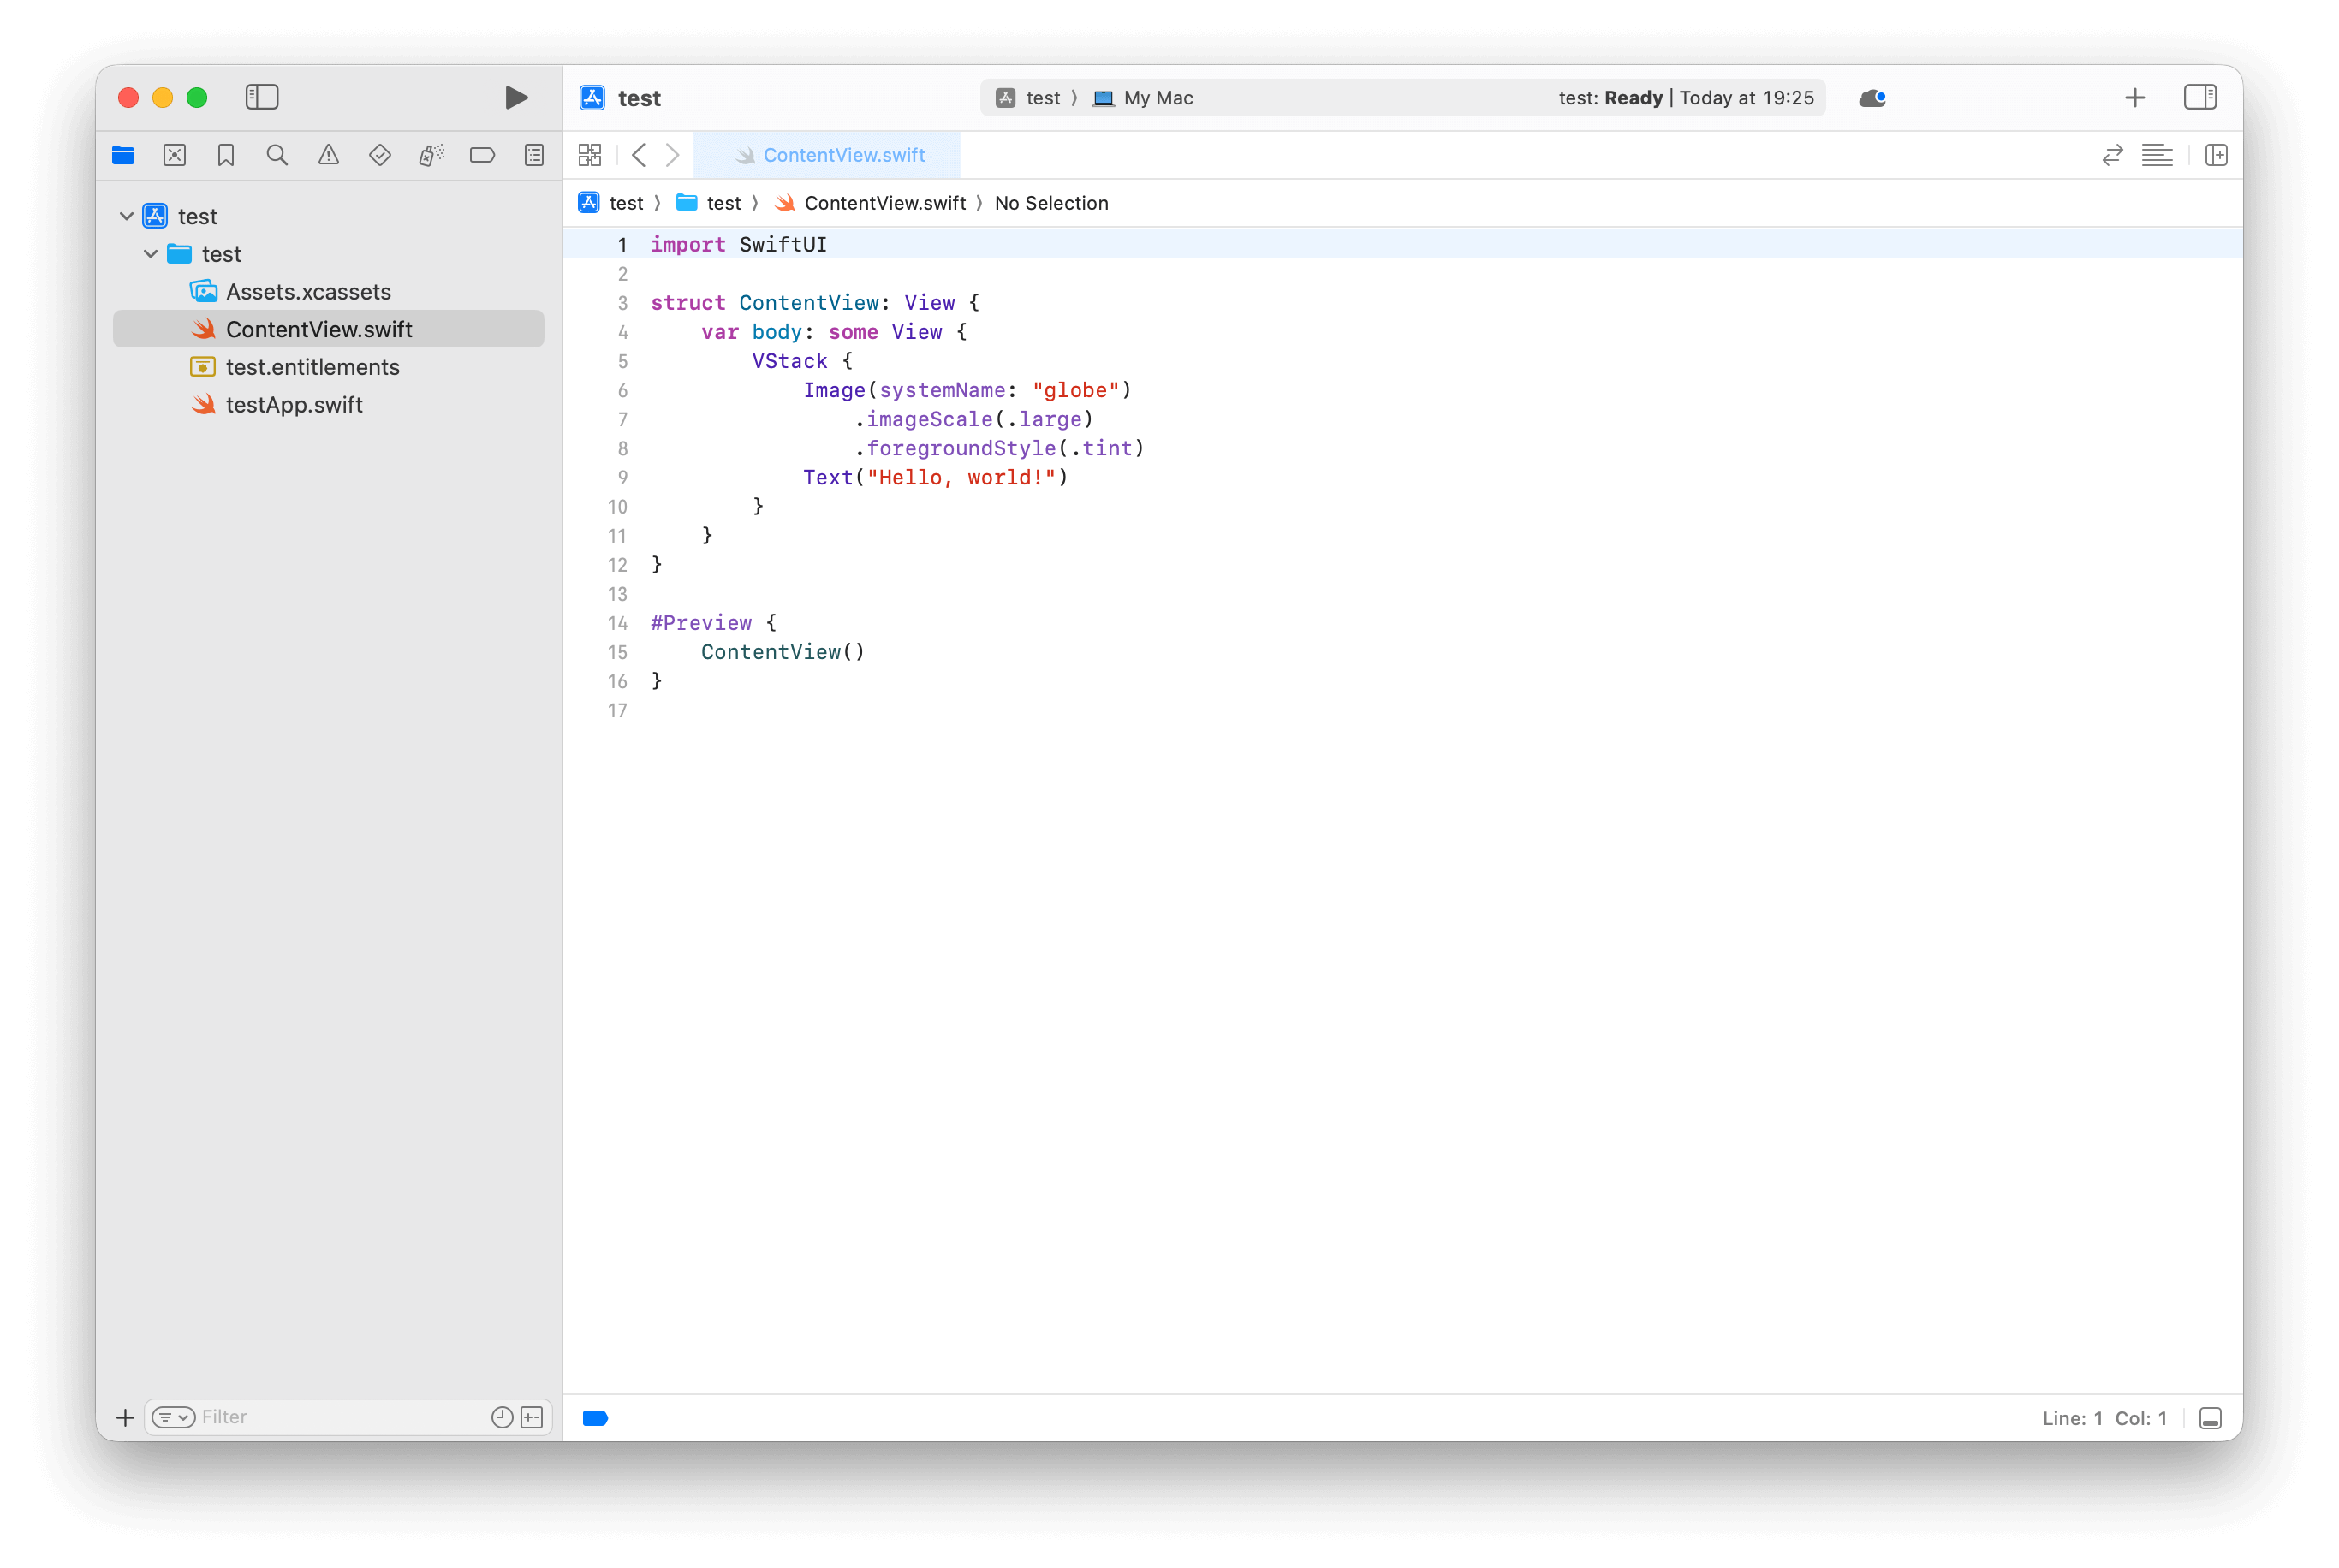Click the import SwiftUI line
This screenshot has width=2339, height=1568.
tap(739, 244)
